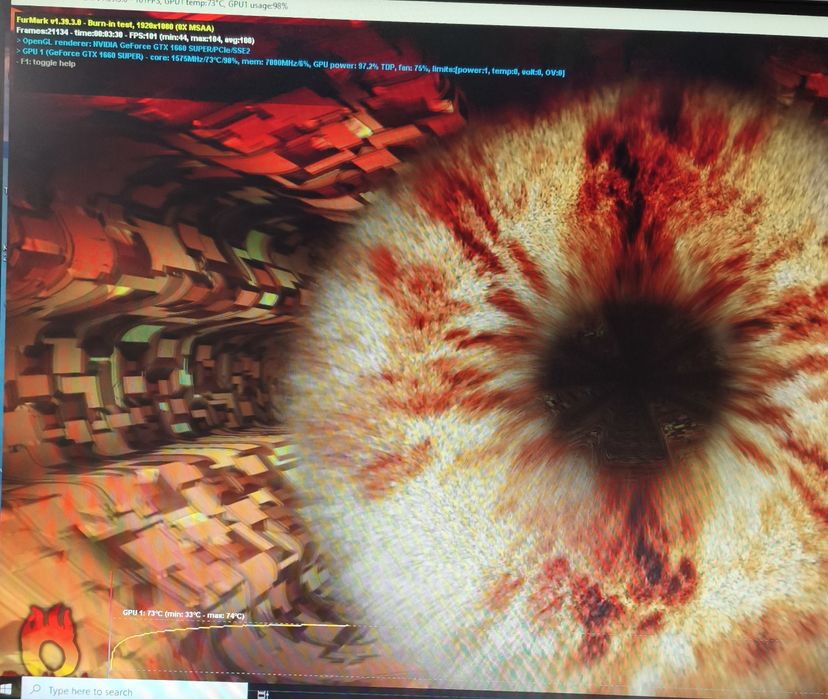This screenshot has height=699, width=828.
Task: Click the 'GPU 1: 73°C (min: 33°C - max: 74°C)' label
Action: pos(183,615)
